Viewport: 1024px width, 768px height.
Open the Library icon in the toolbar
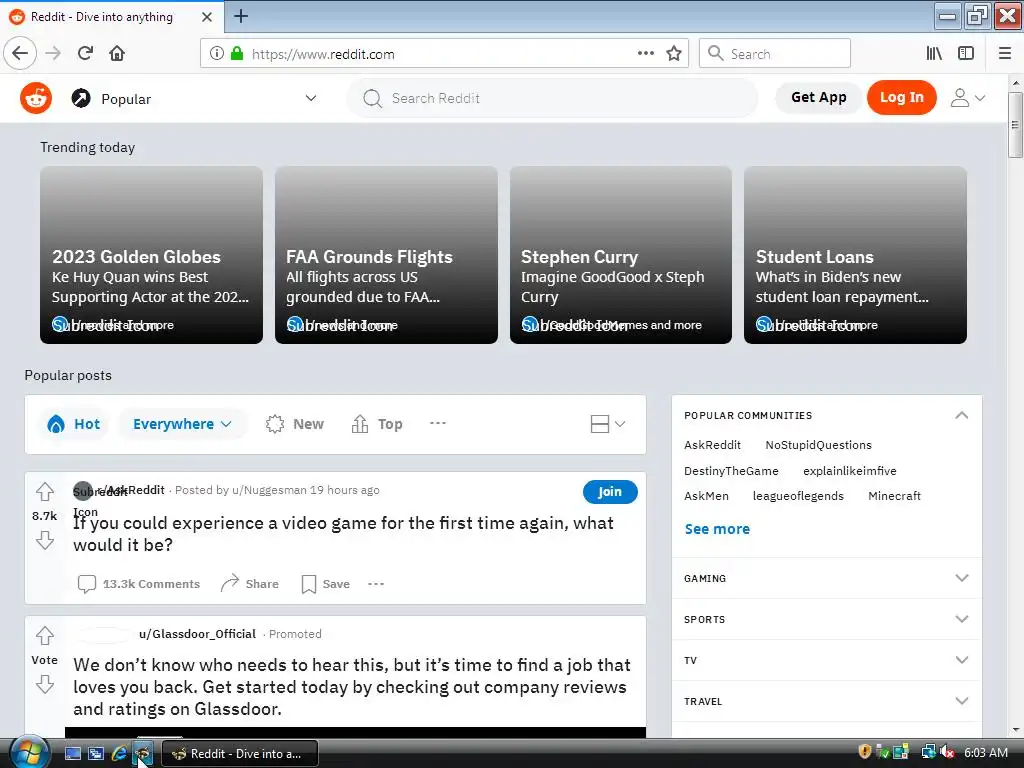(934, 54)
